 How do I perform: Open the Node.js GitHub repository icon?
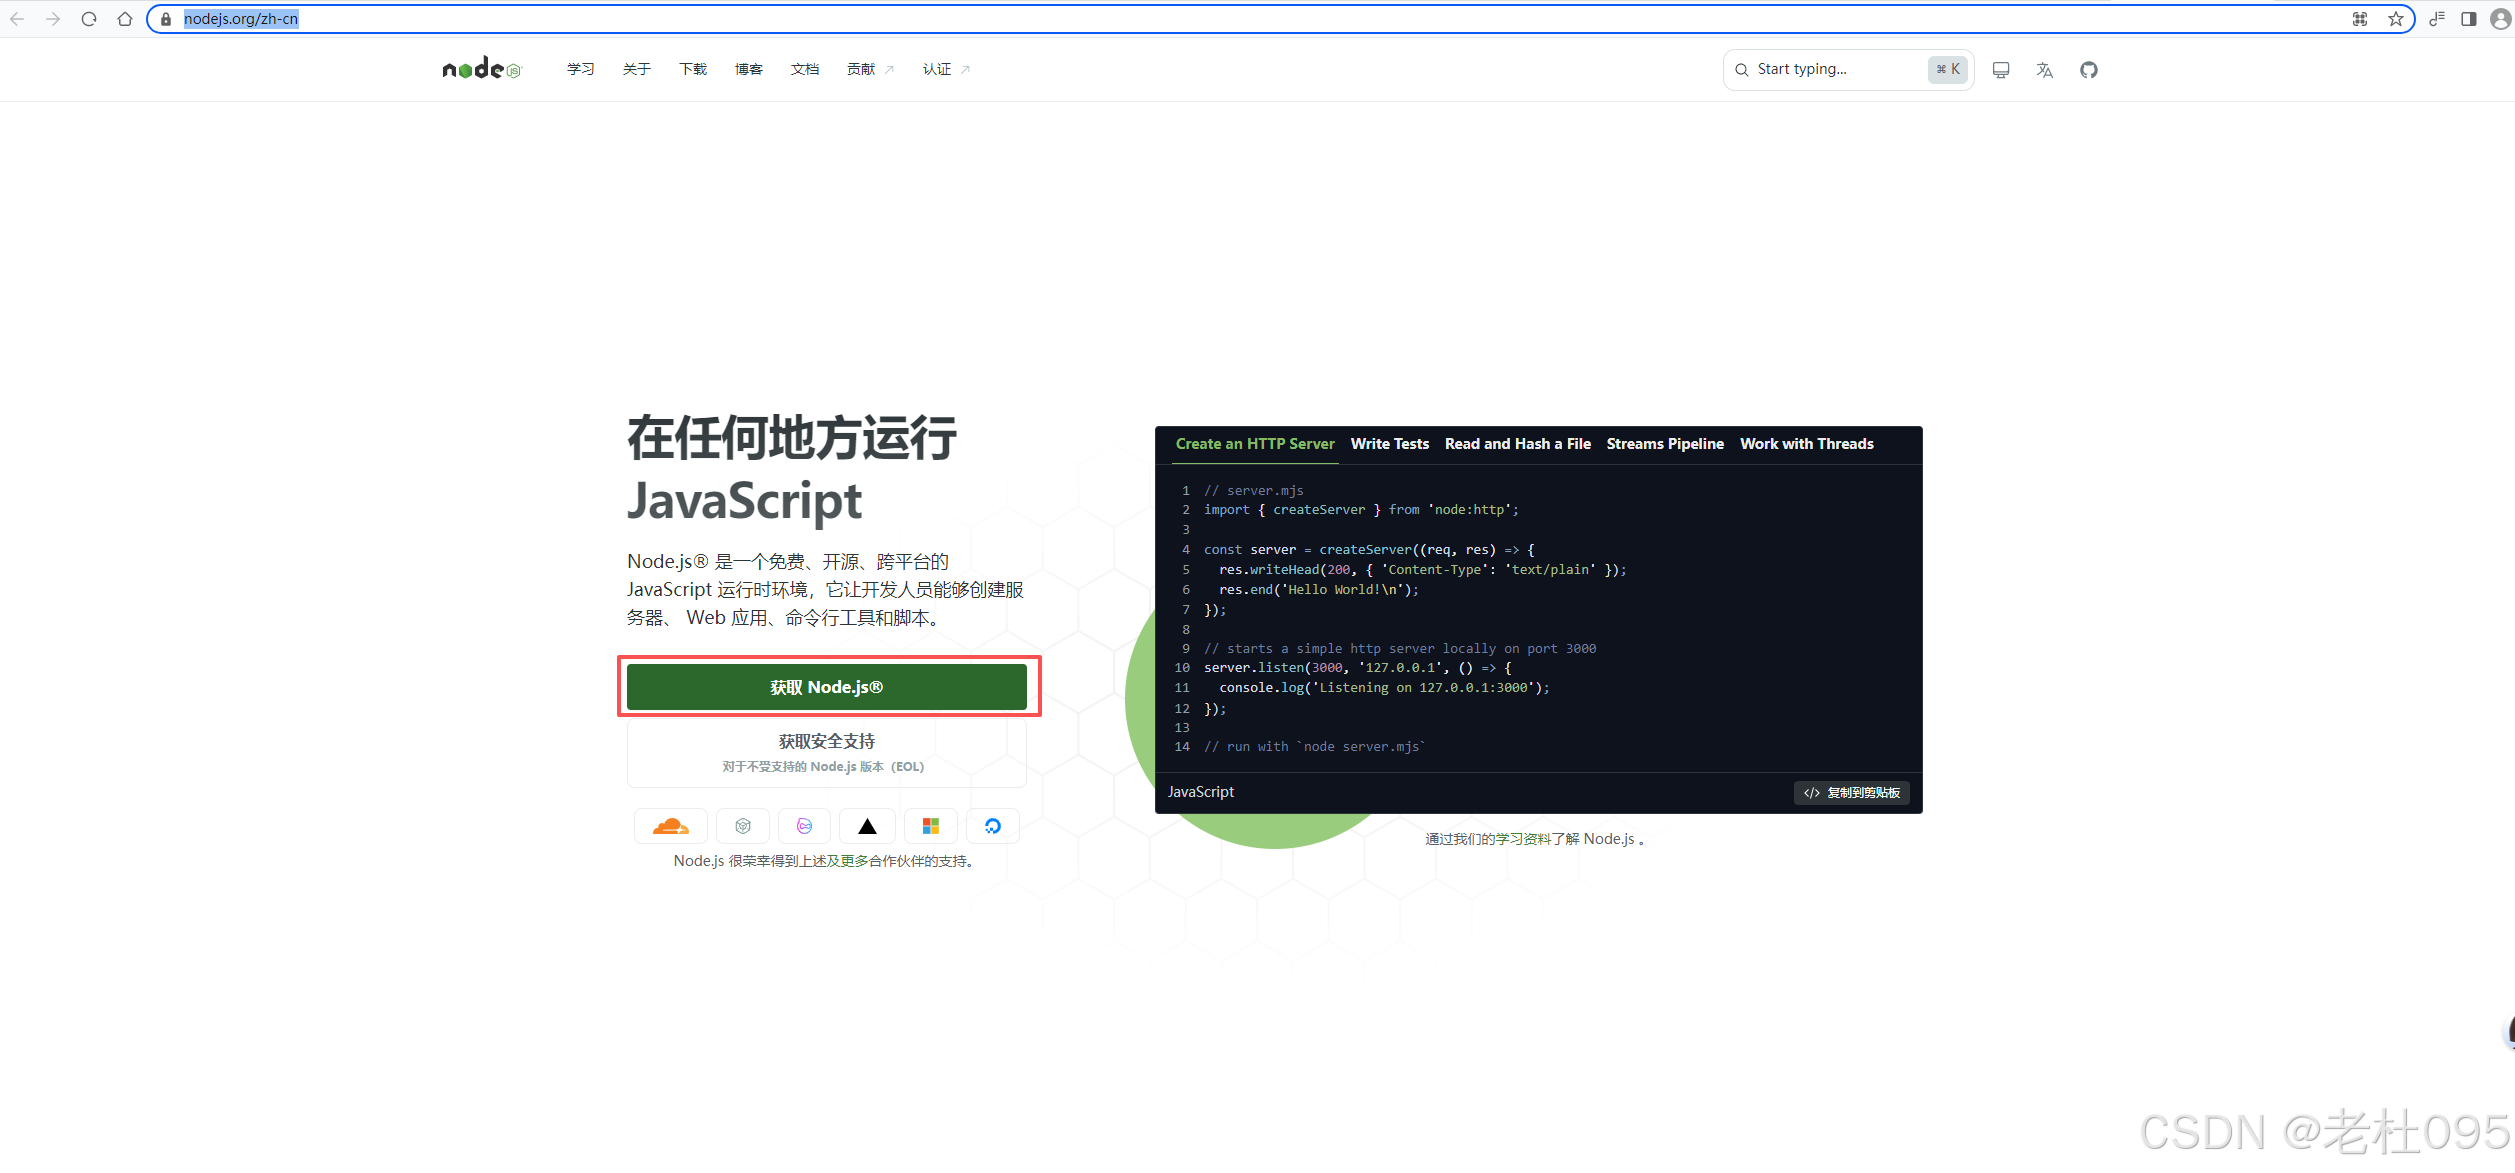[x=2088, y=70]
